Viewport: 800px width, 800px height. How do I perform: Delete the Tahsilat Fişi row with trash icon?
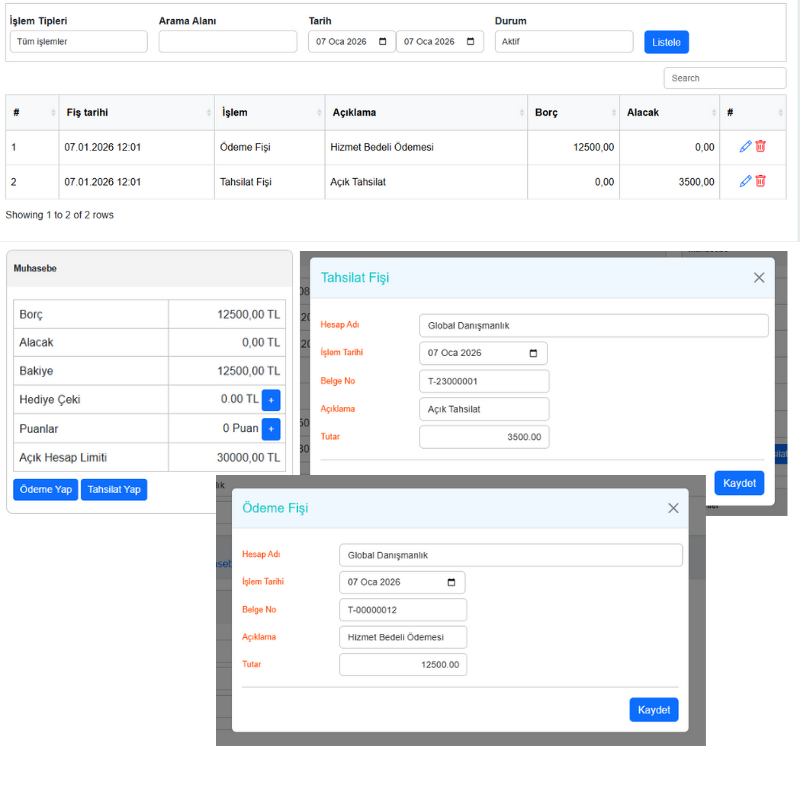coord(761,181)
